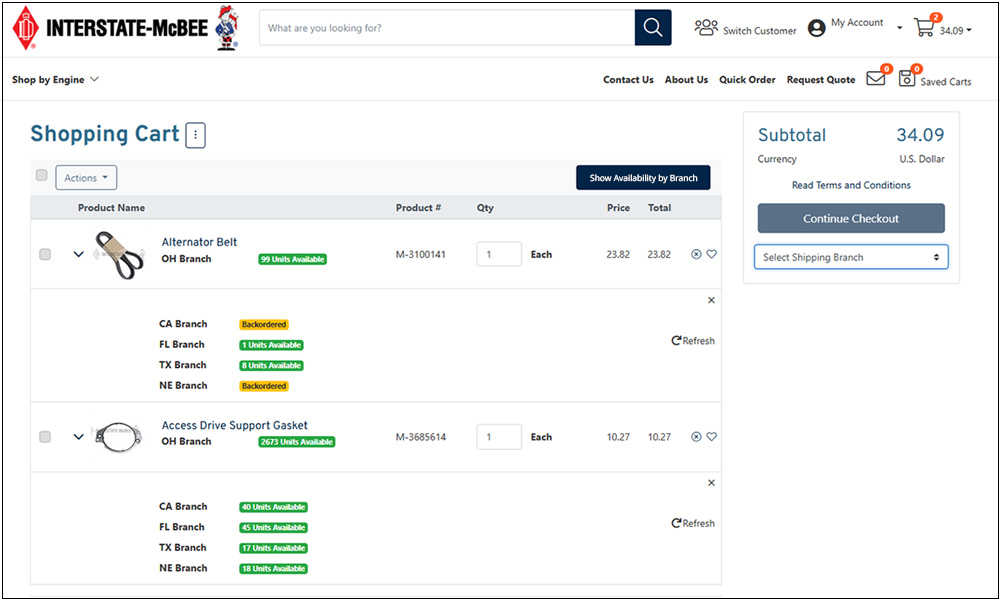Open the Saved Carts icon
The height and width of the screenshot is (600, 1000).
(907, 78)
